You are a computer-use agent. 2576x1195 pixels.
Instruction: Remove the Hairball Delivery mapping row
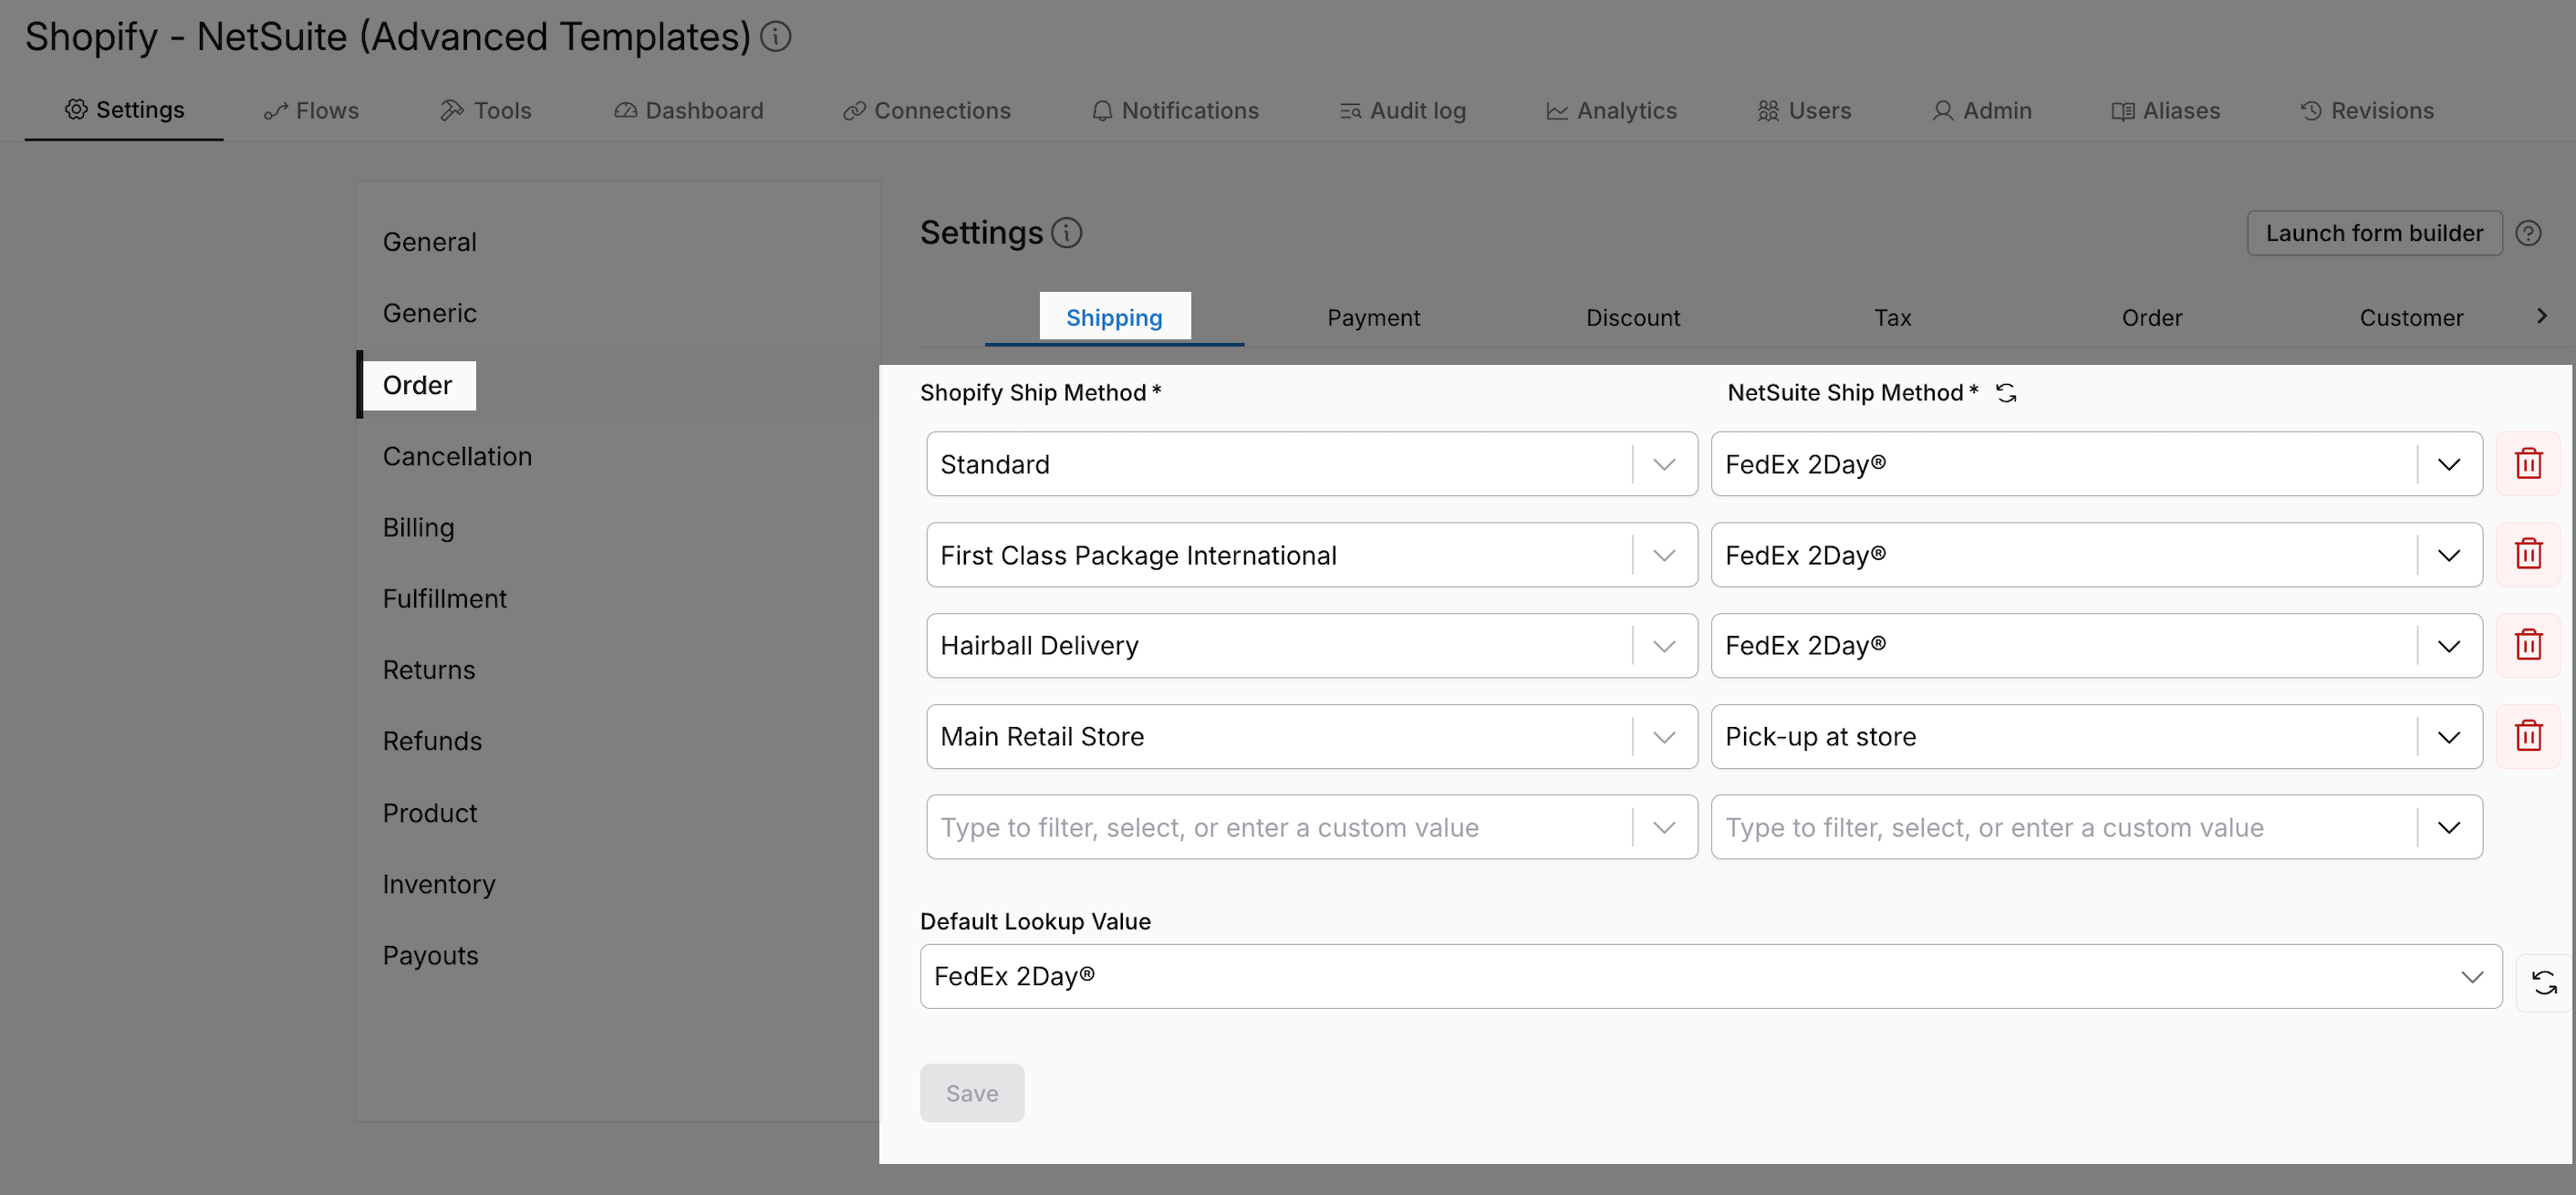[x=2528, y=645]
